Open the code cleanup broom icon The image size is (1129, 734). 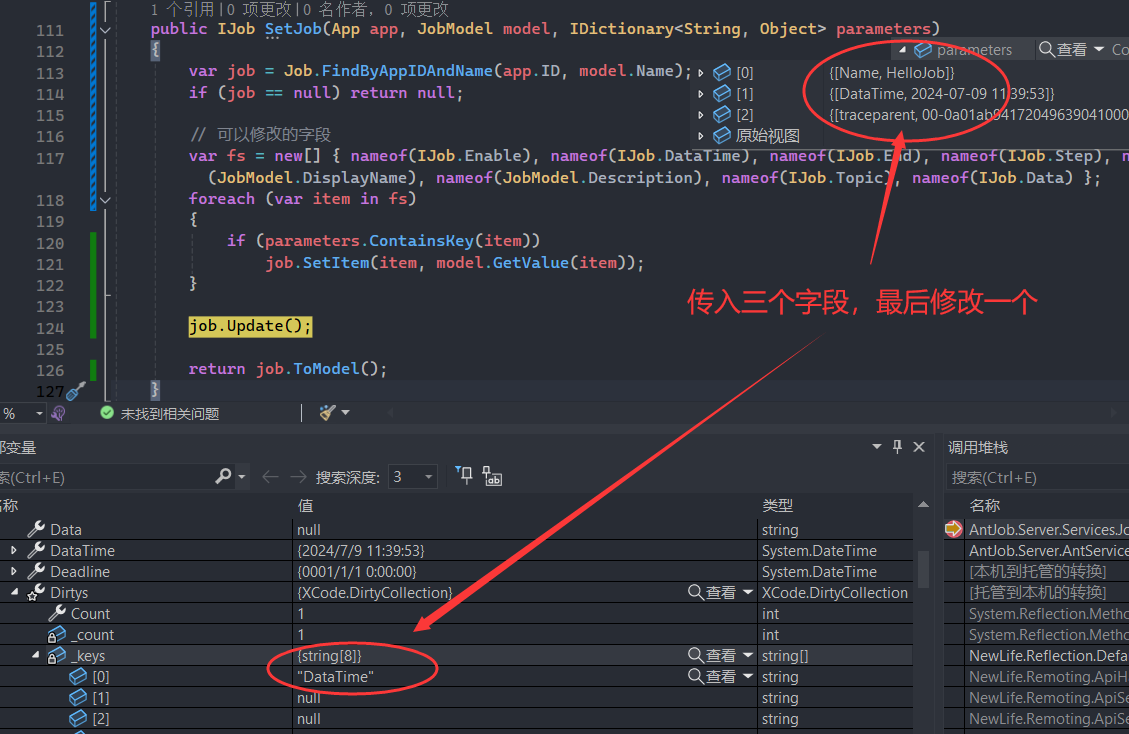pyautogui.click(x=327, y=413)
